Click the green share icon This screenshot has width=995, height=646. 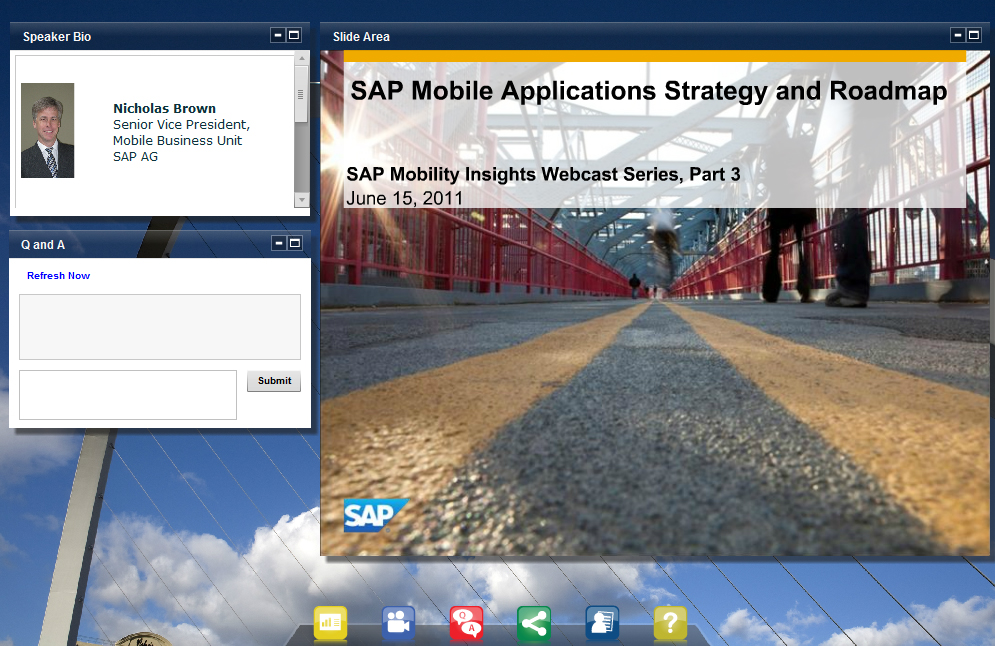(x=534, y=623)
